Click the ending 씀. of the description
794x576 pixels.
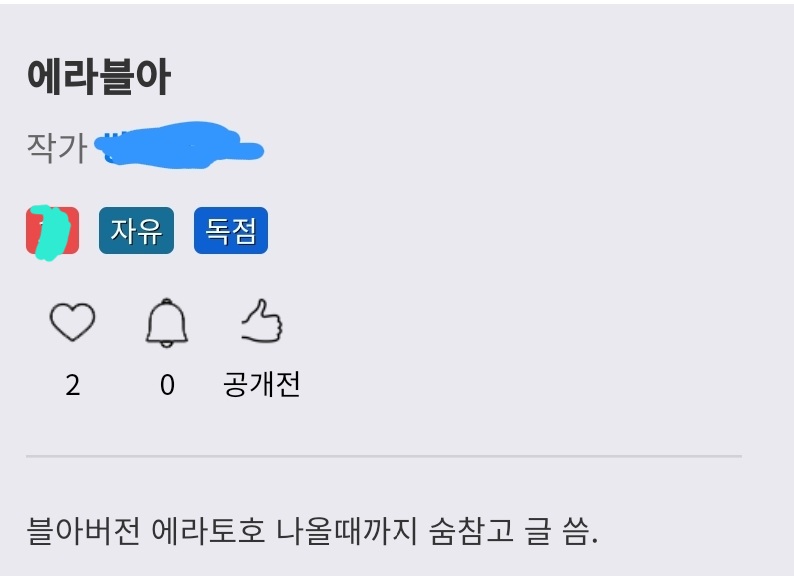[x=580, y=531]
